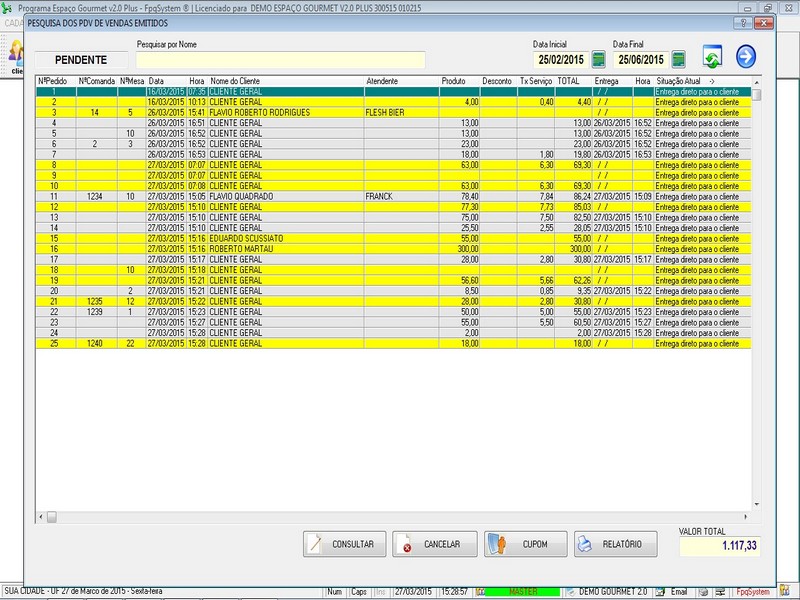Screen dimensions: 800x600
Task: Click the envelope icon beside Email
Action: tap(660, 592)
